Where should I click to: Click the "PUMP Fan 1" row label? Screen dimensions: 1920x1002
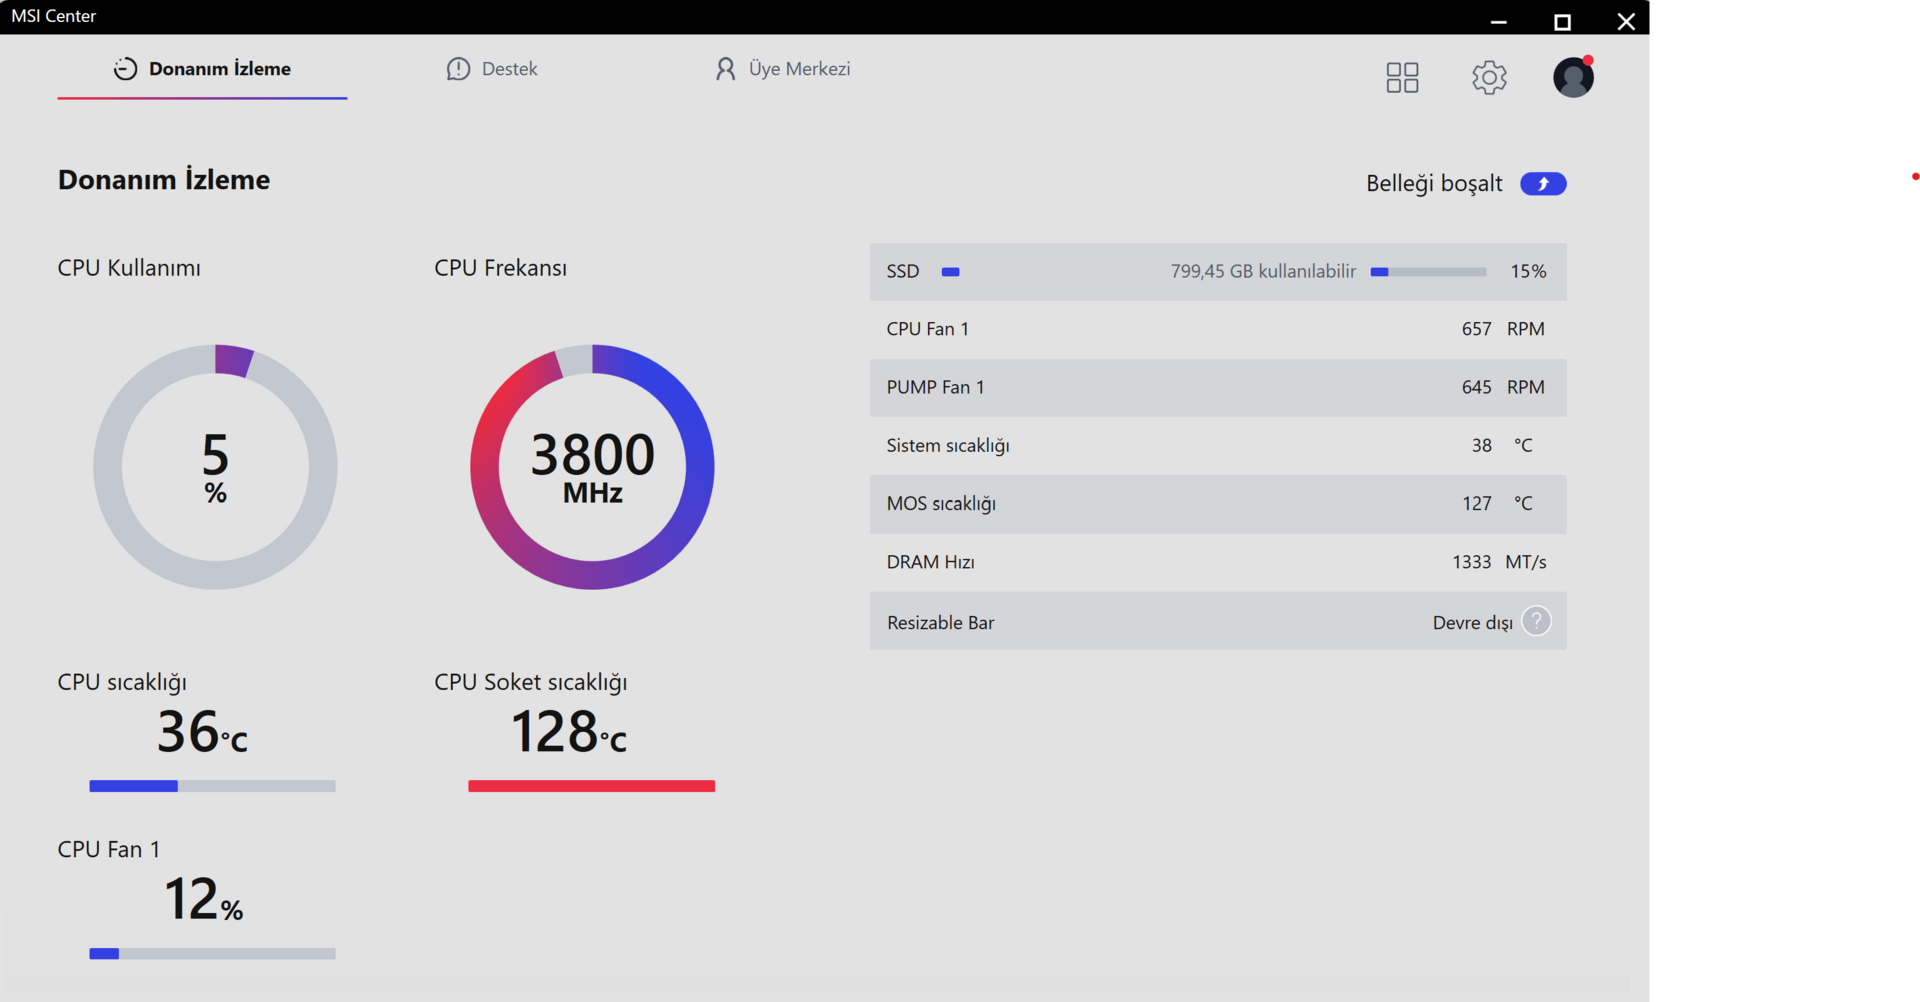click(935, 387)
